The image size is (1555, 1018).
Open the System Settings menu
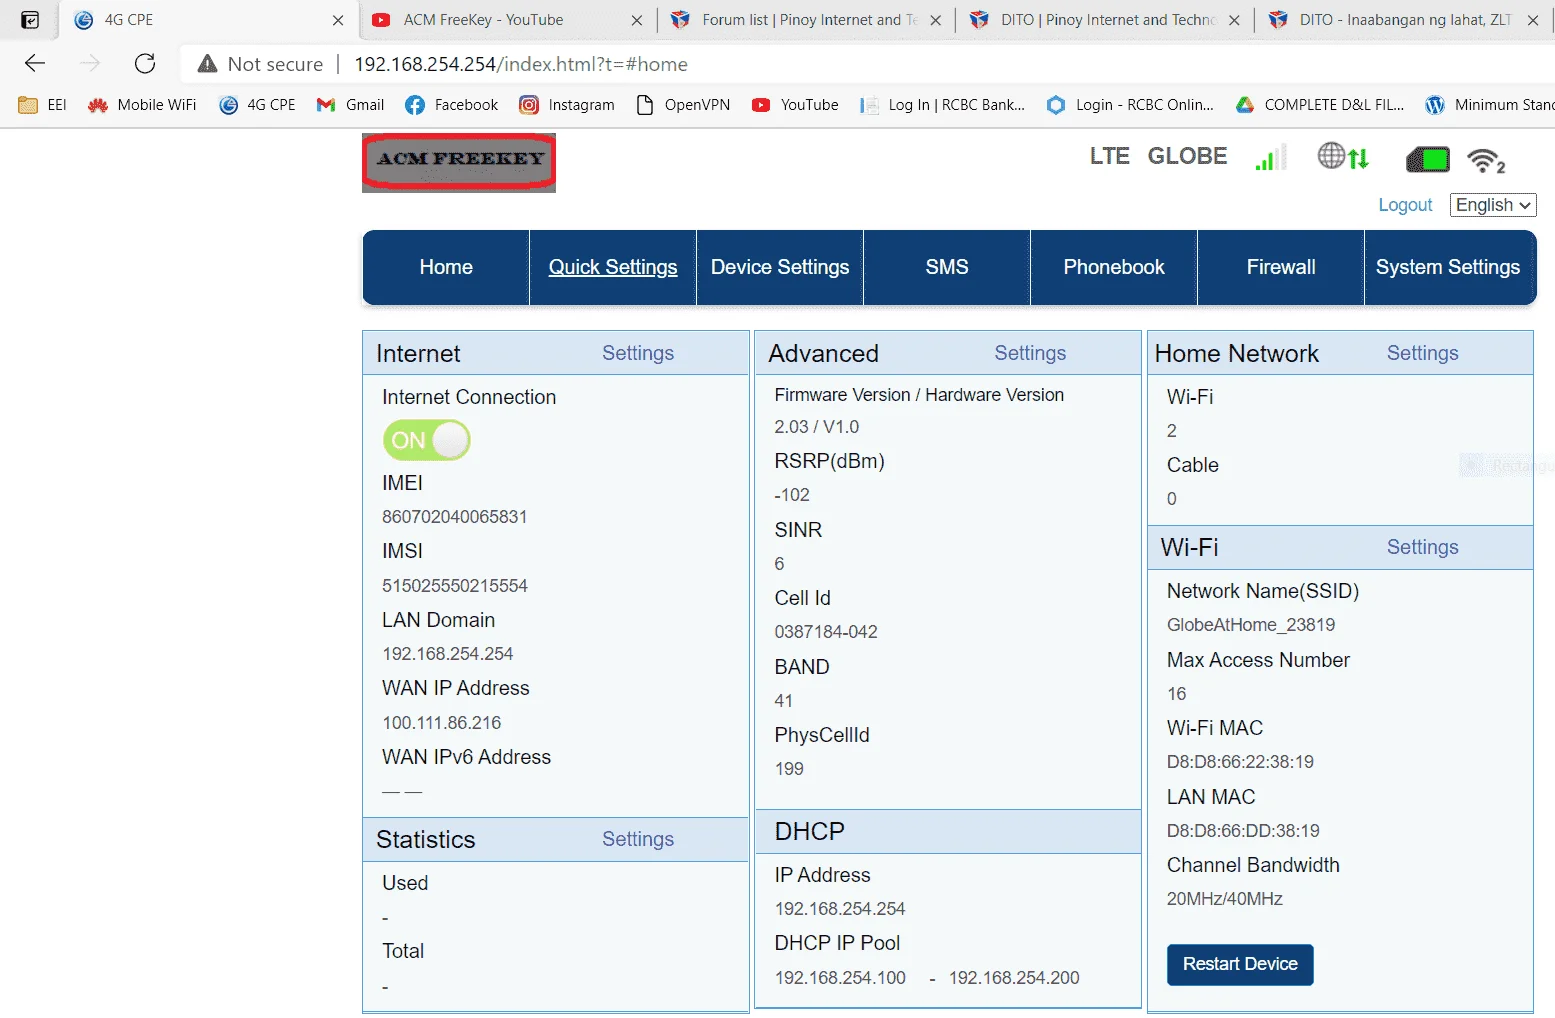[1448, 267]
